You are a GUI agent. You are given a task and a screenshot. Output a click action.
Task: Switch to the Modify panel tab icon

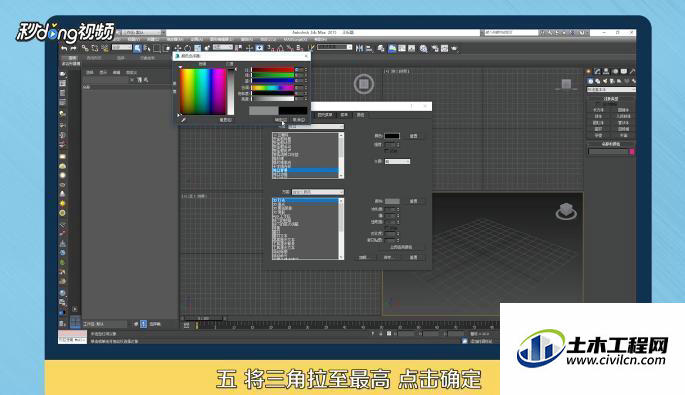pos(597,71)
